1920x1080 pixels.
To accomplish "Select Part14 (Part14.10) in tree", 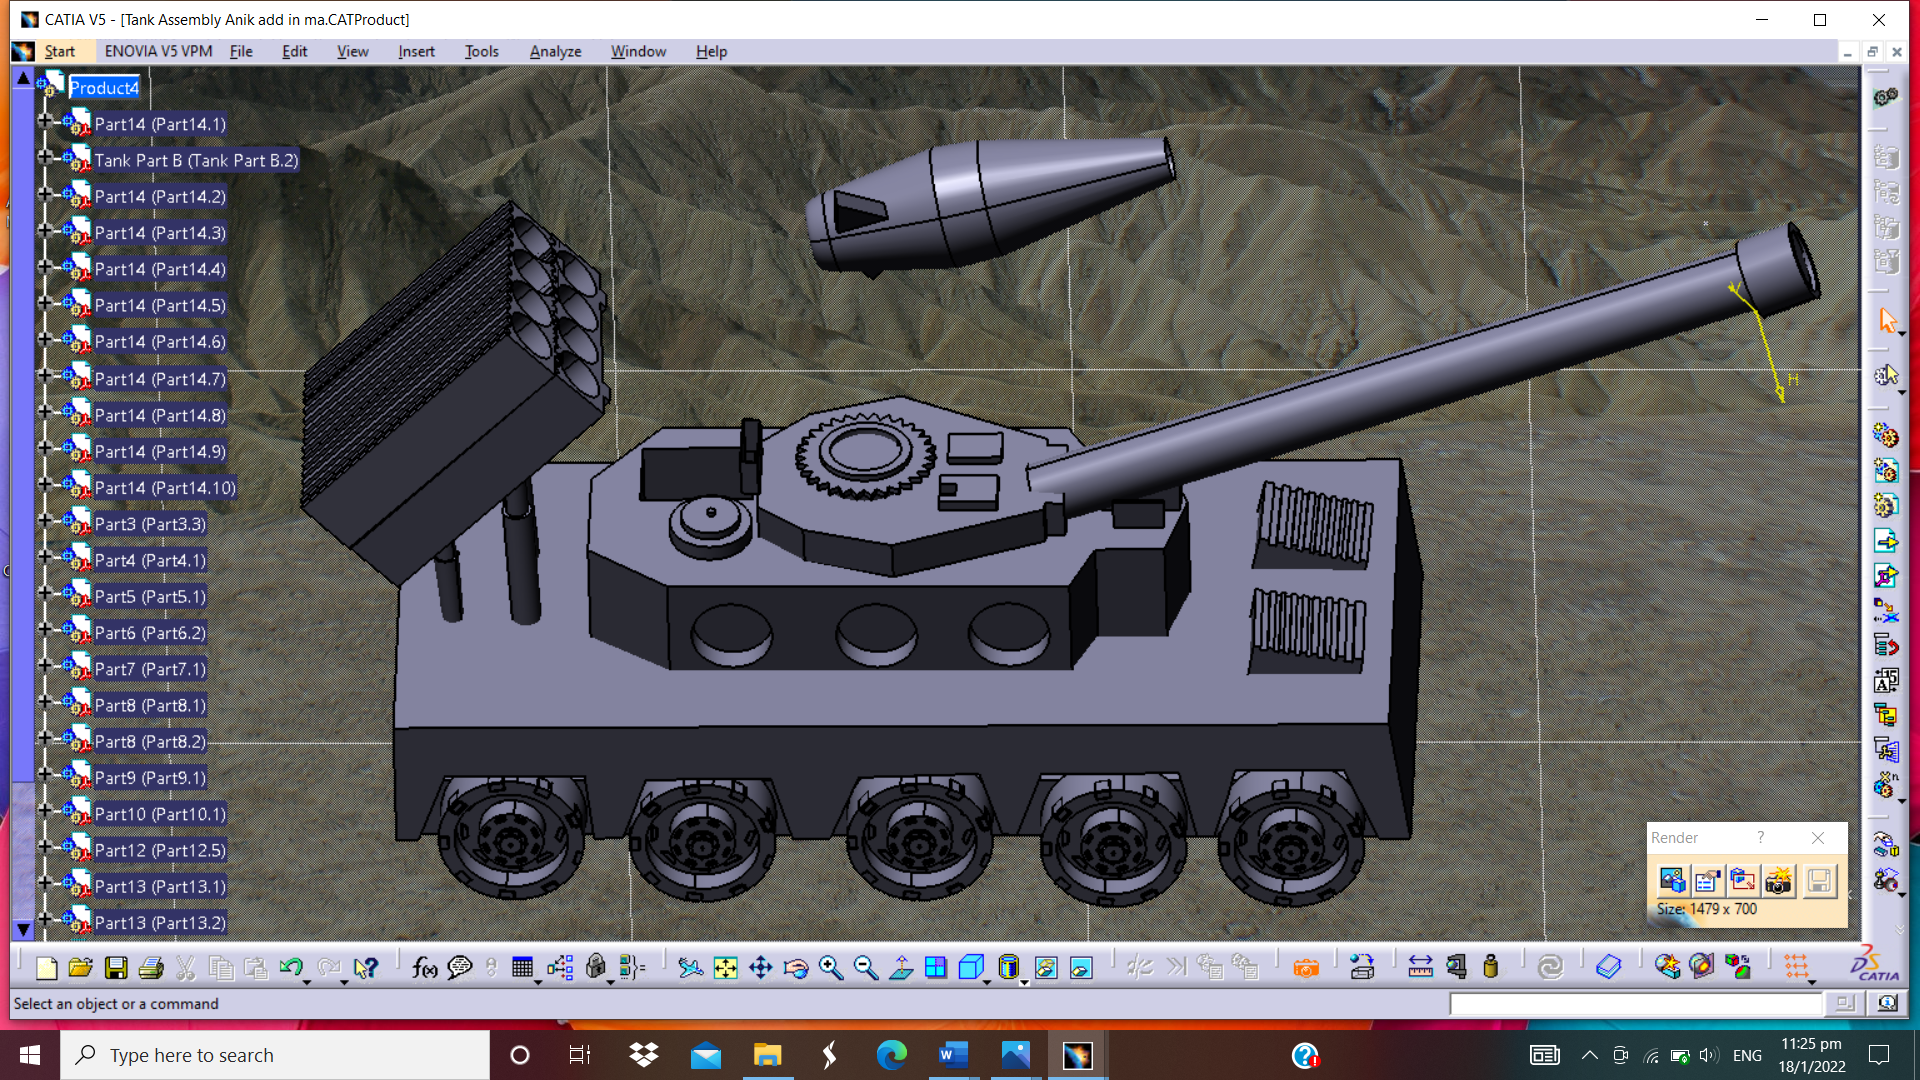I will point(165,488).
